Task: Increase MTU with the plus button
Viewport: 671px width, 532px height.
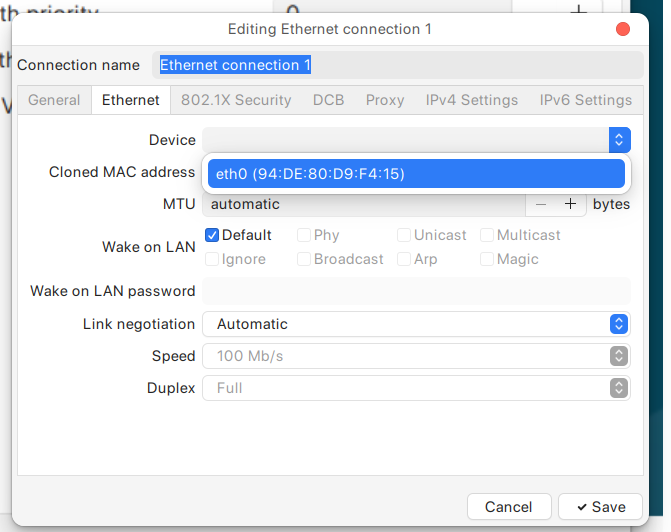Action: 570,204
